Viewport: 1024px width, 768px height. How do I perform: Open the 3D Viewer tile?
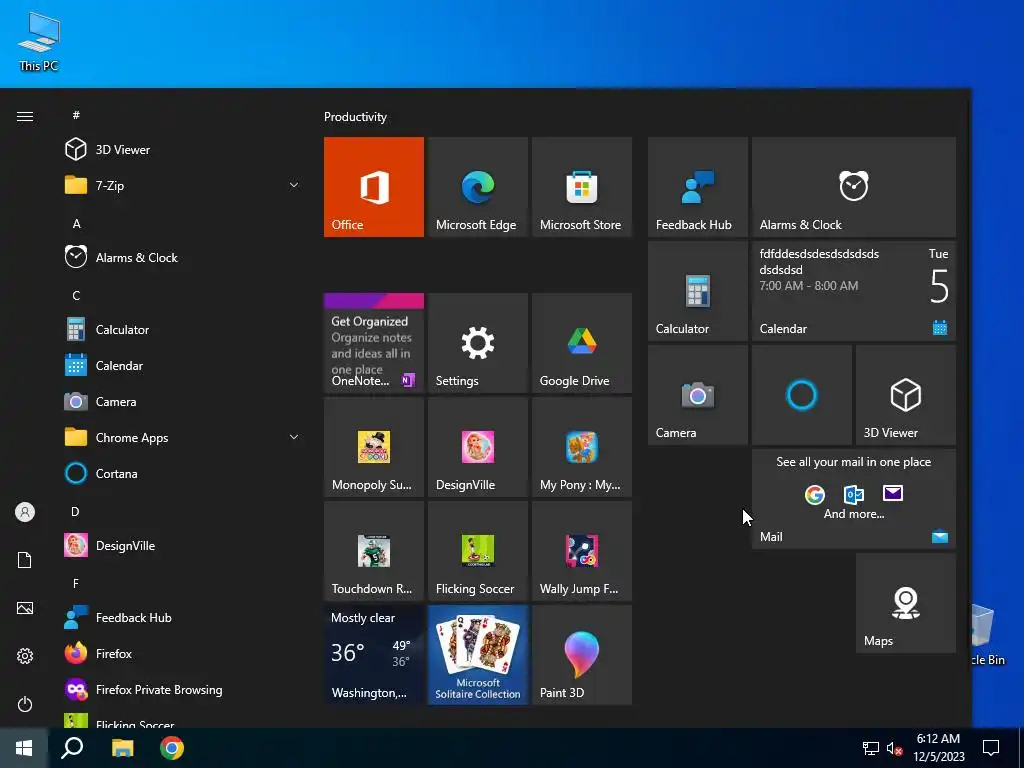point(906,395)
